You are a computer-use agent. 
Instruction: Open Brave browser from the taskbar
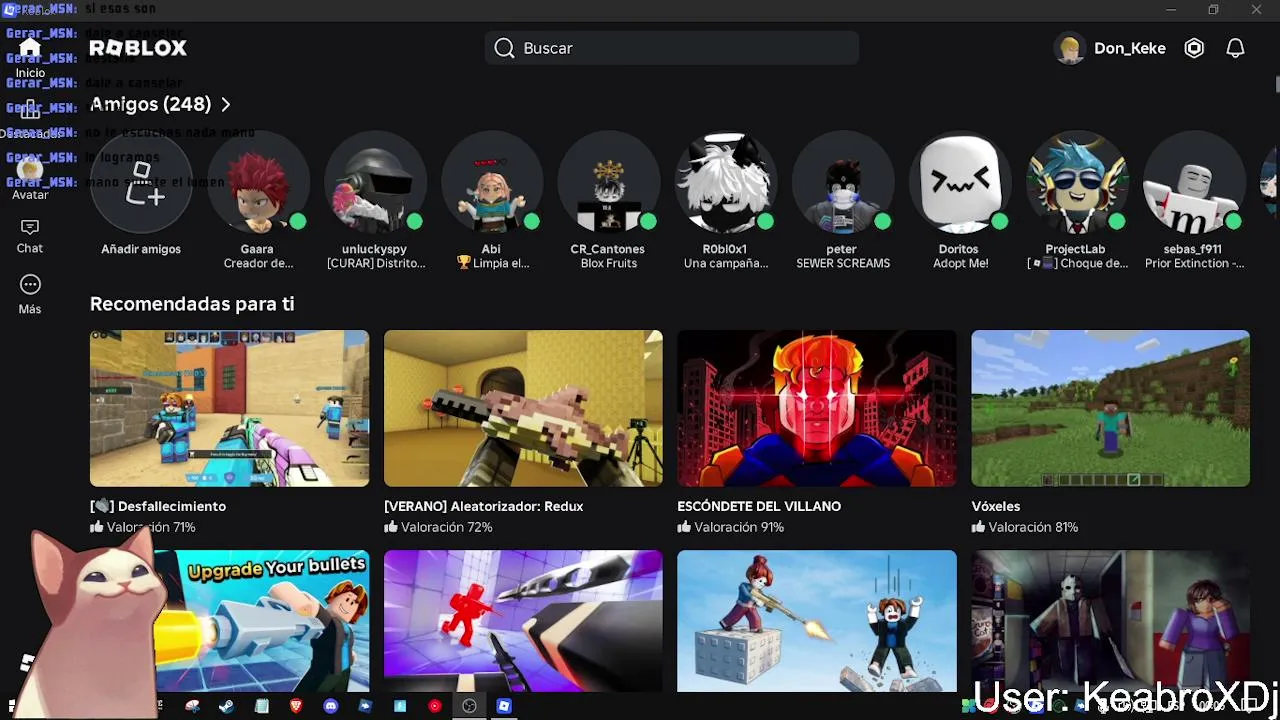click(x=296, y=706)
